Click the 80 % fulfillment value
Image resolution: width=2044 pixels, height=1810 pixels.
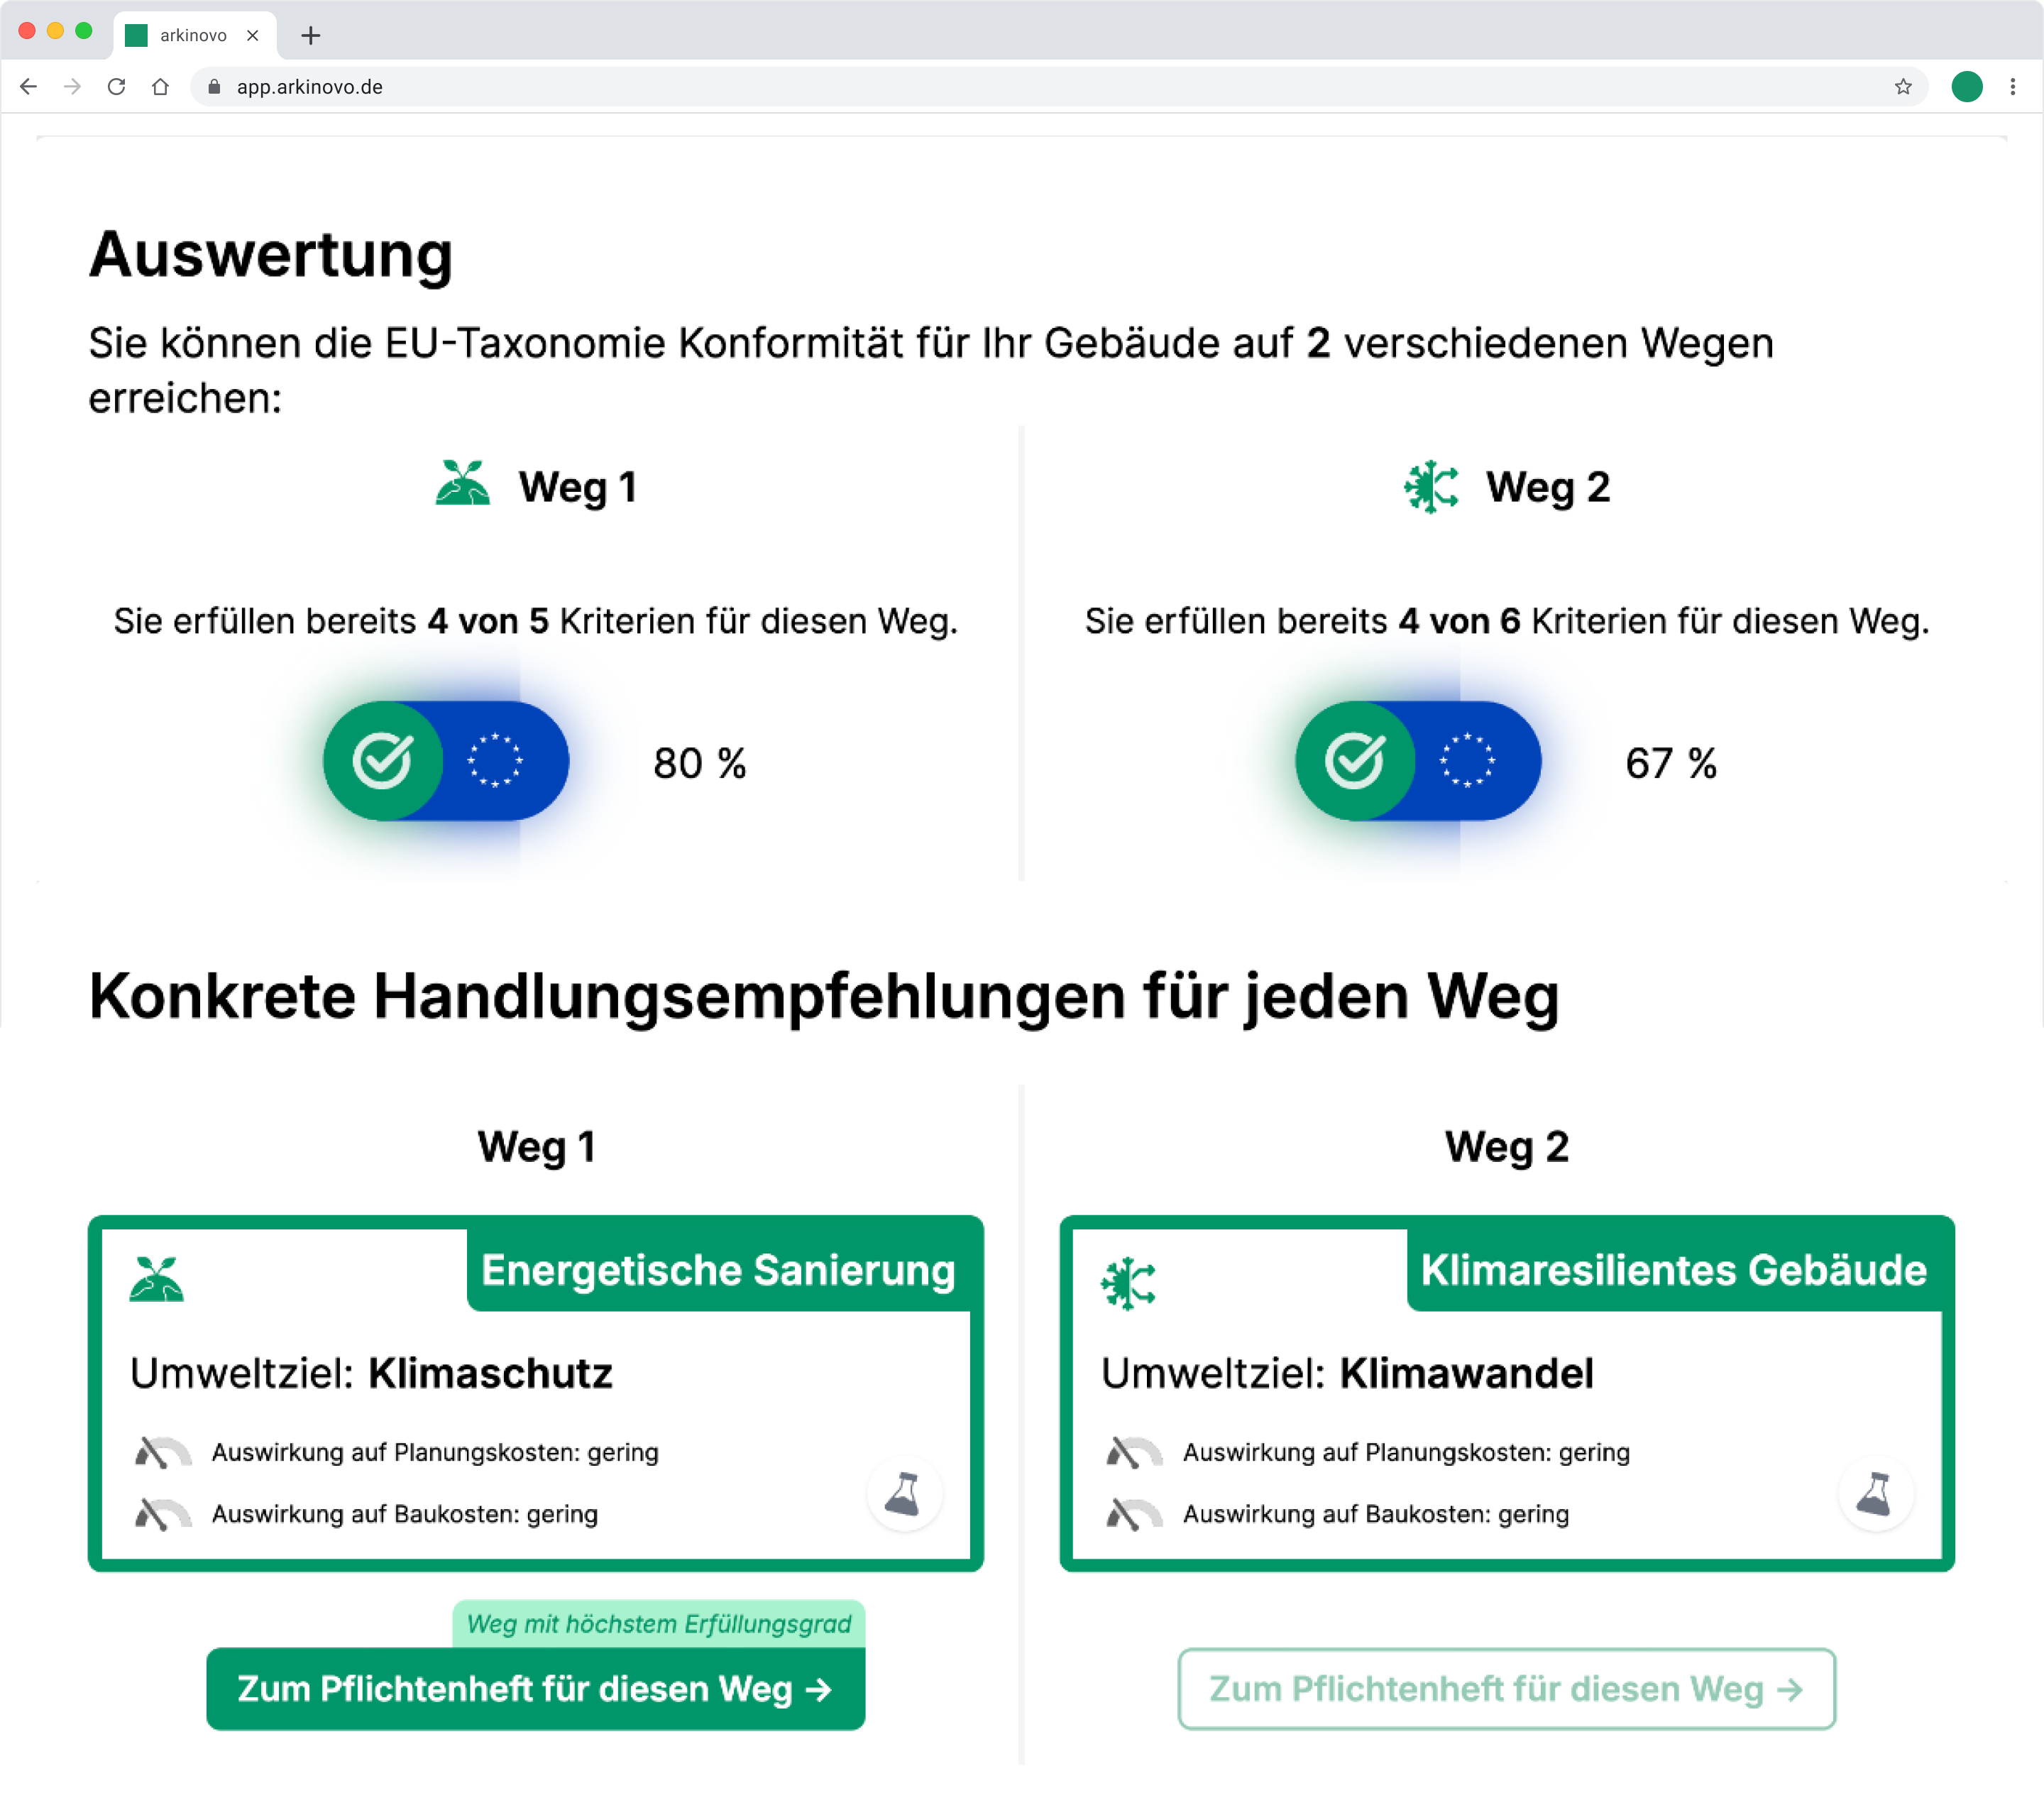point(700,763)
